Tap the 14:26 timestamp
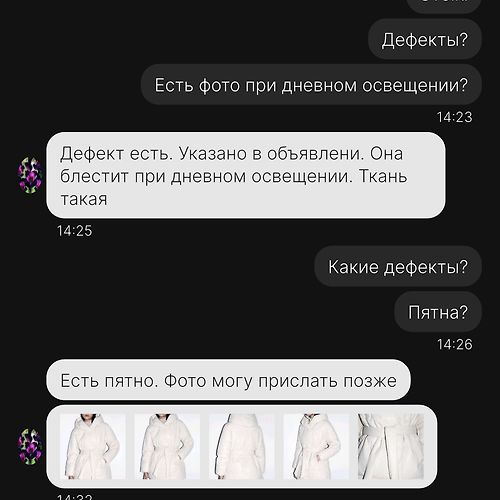The width and height of the screenshot is (500, 500). (x=455, y=344)
